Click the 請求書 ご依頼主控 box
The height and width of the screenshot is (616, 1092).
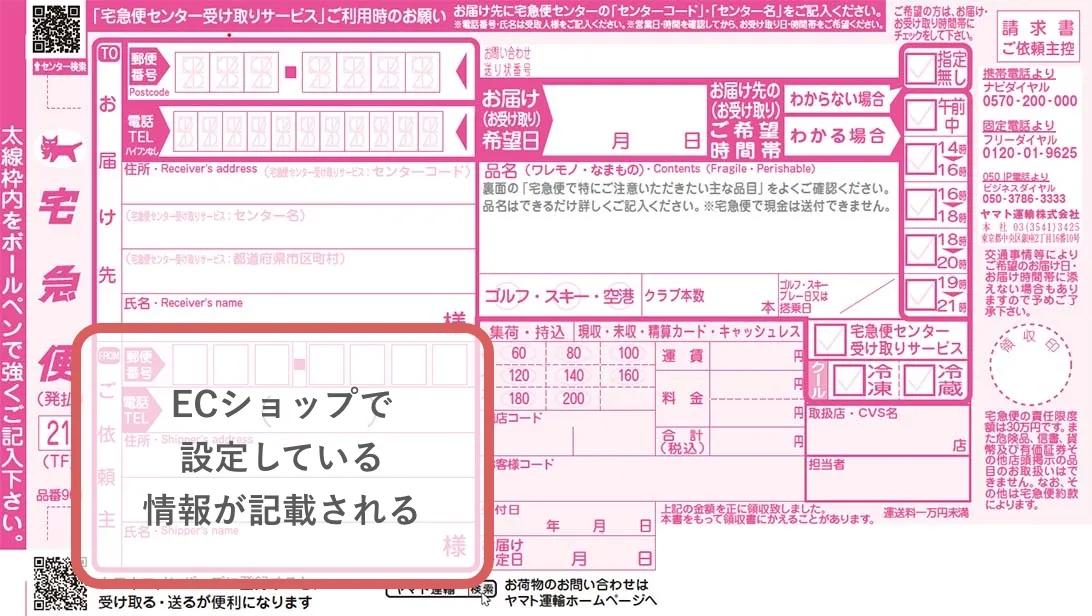click(1038, 37)
